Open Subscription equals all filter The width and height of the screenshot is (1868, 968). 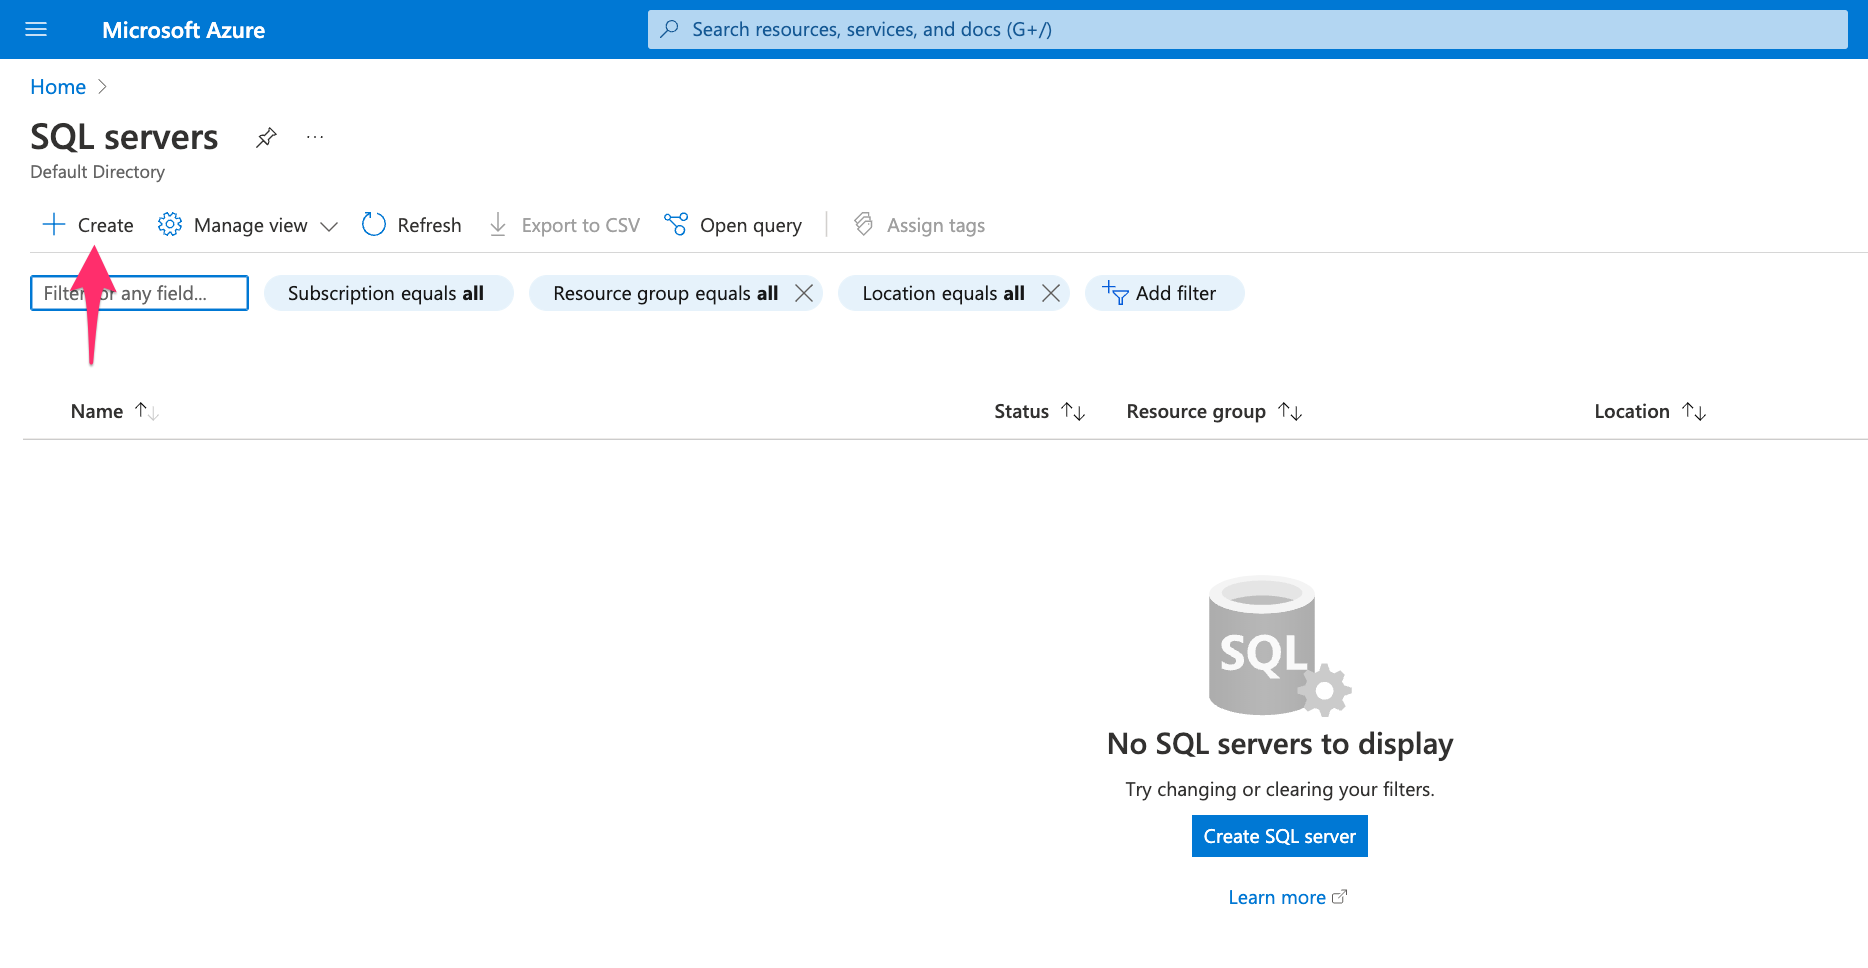tap(388, 293)
